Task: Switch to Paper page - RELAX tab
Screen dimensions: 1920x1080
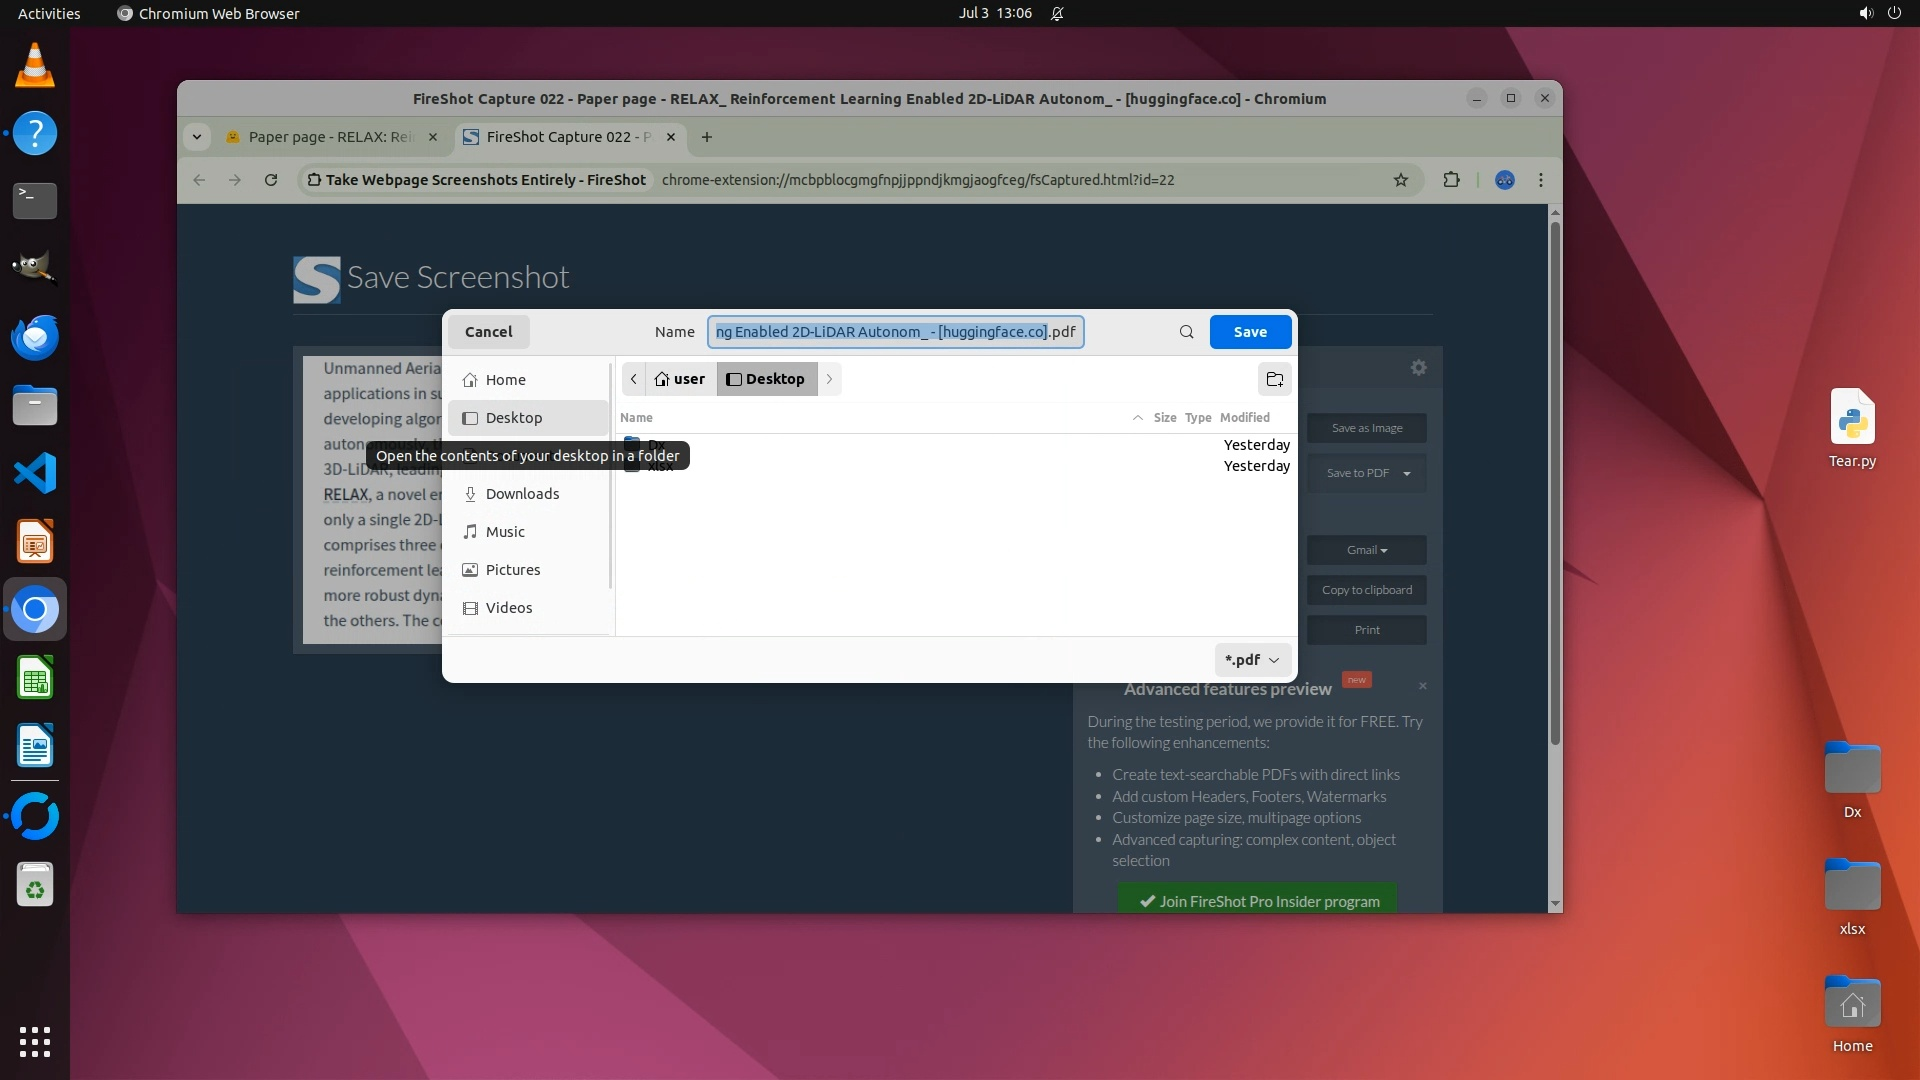Action: [x=330, y=137]
